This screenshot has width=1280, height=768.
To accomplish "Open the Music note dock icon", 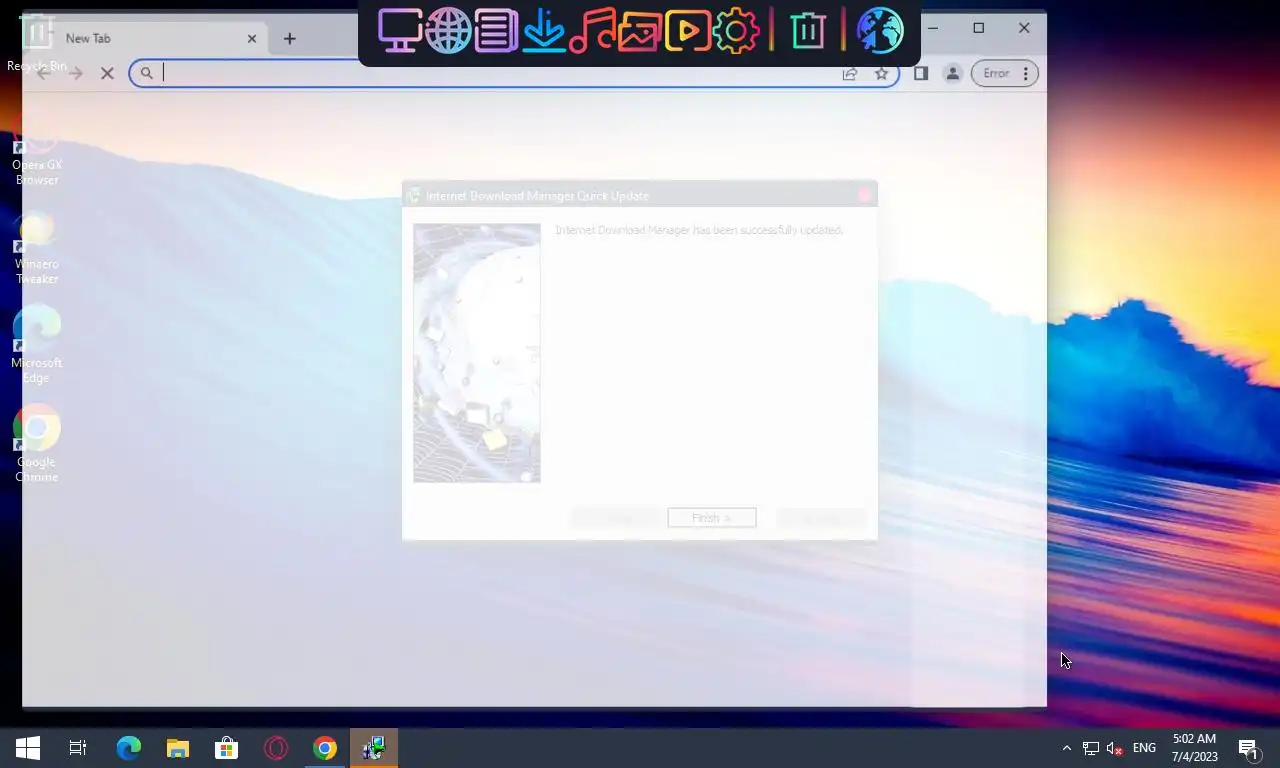I will (x=591, y=30).
